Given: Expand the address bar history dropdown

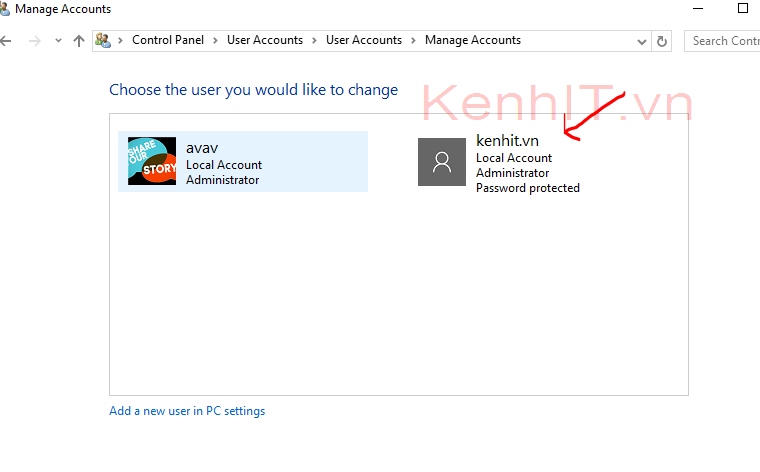Looking at the screenshot, I should (642, 41).
